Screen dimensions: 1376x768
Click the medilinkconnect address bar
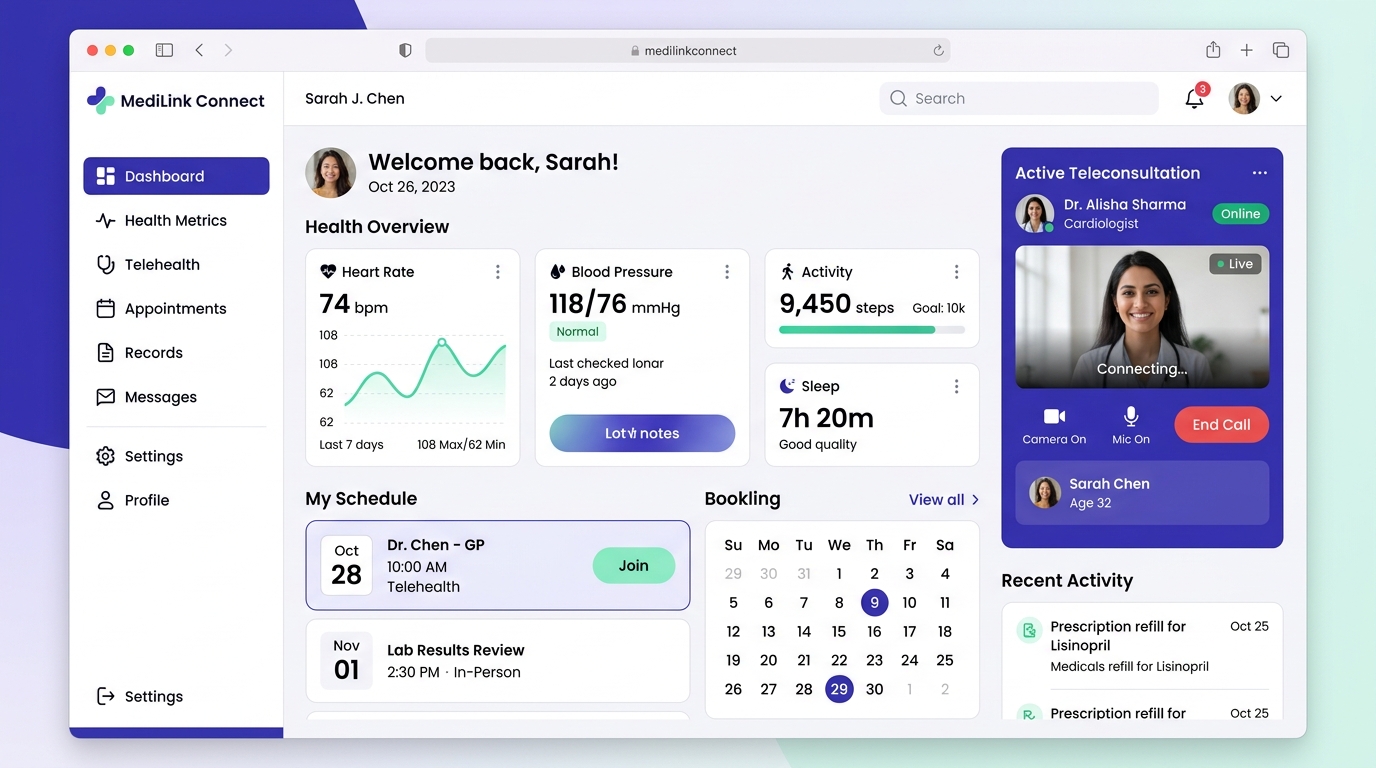pos(688,50)
